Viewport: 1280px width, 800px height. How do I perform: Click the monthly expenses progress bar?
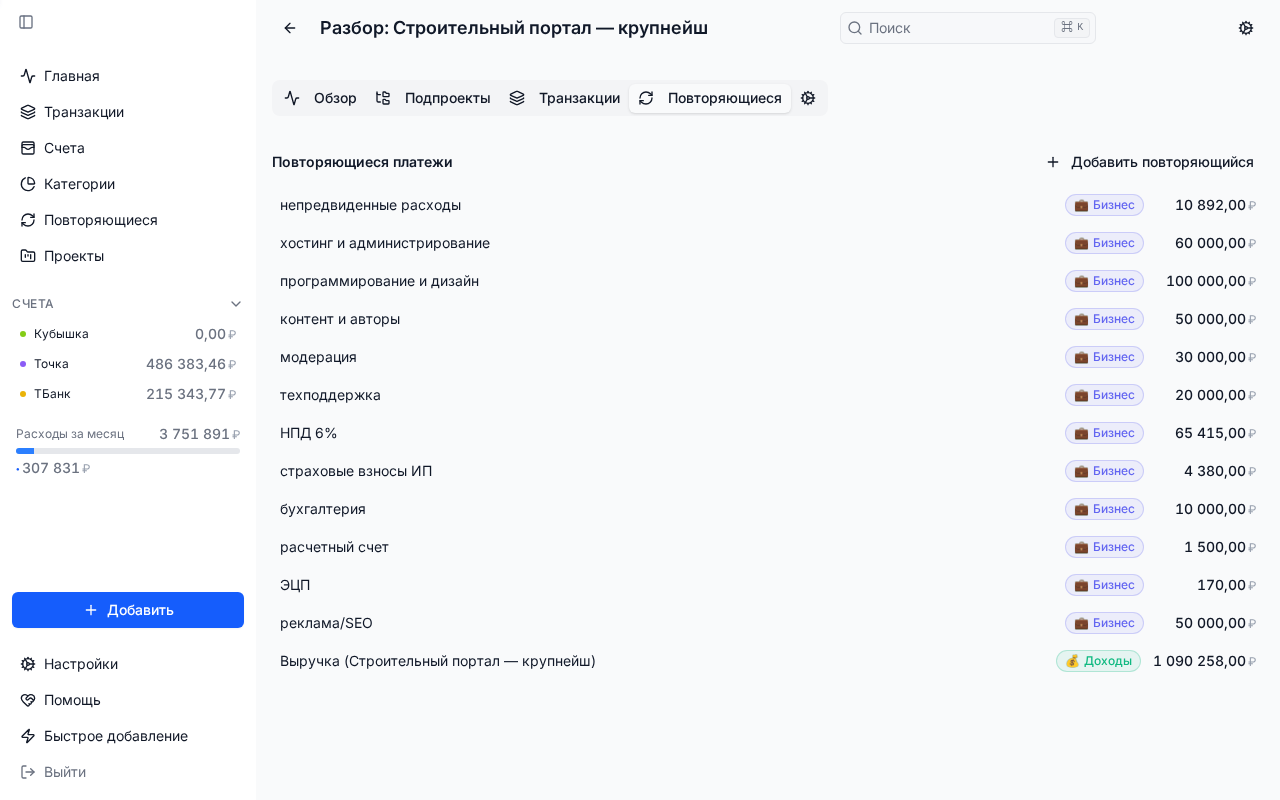(x=128, y=451)
